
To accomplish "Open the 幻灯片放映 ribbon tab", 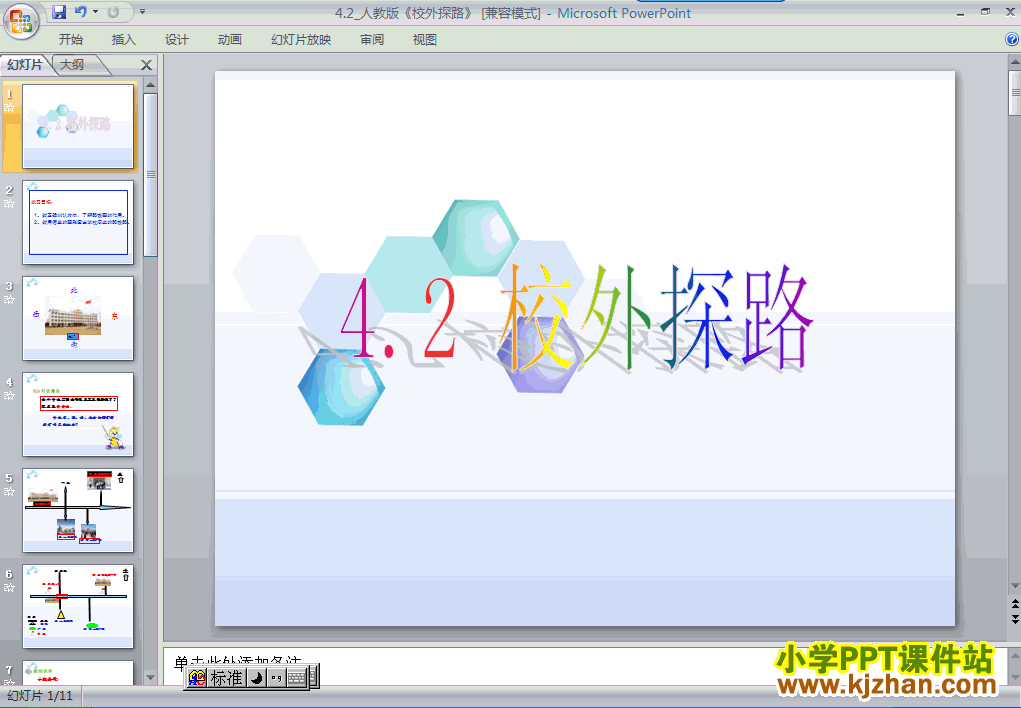I will click(301, 40).
